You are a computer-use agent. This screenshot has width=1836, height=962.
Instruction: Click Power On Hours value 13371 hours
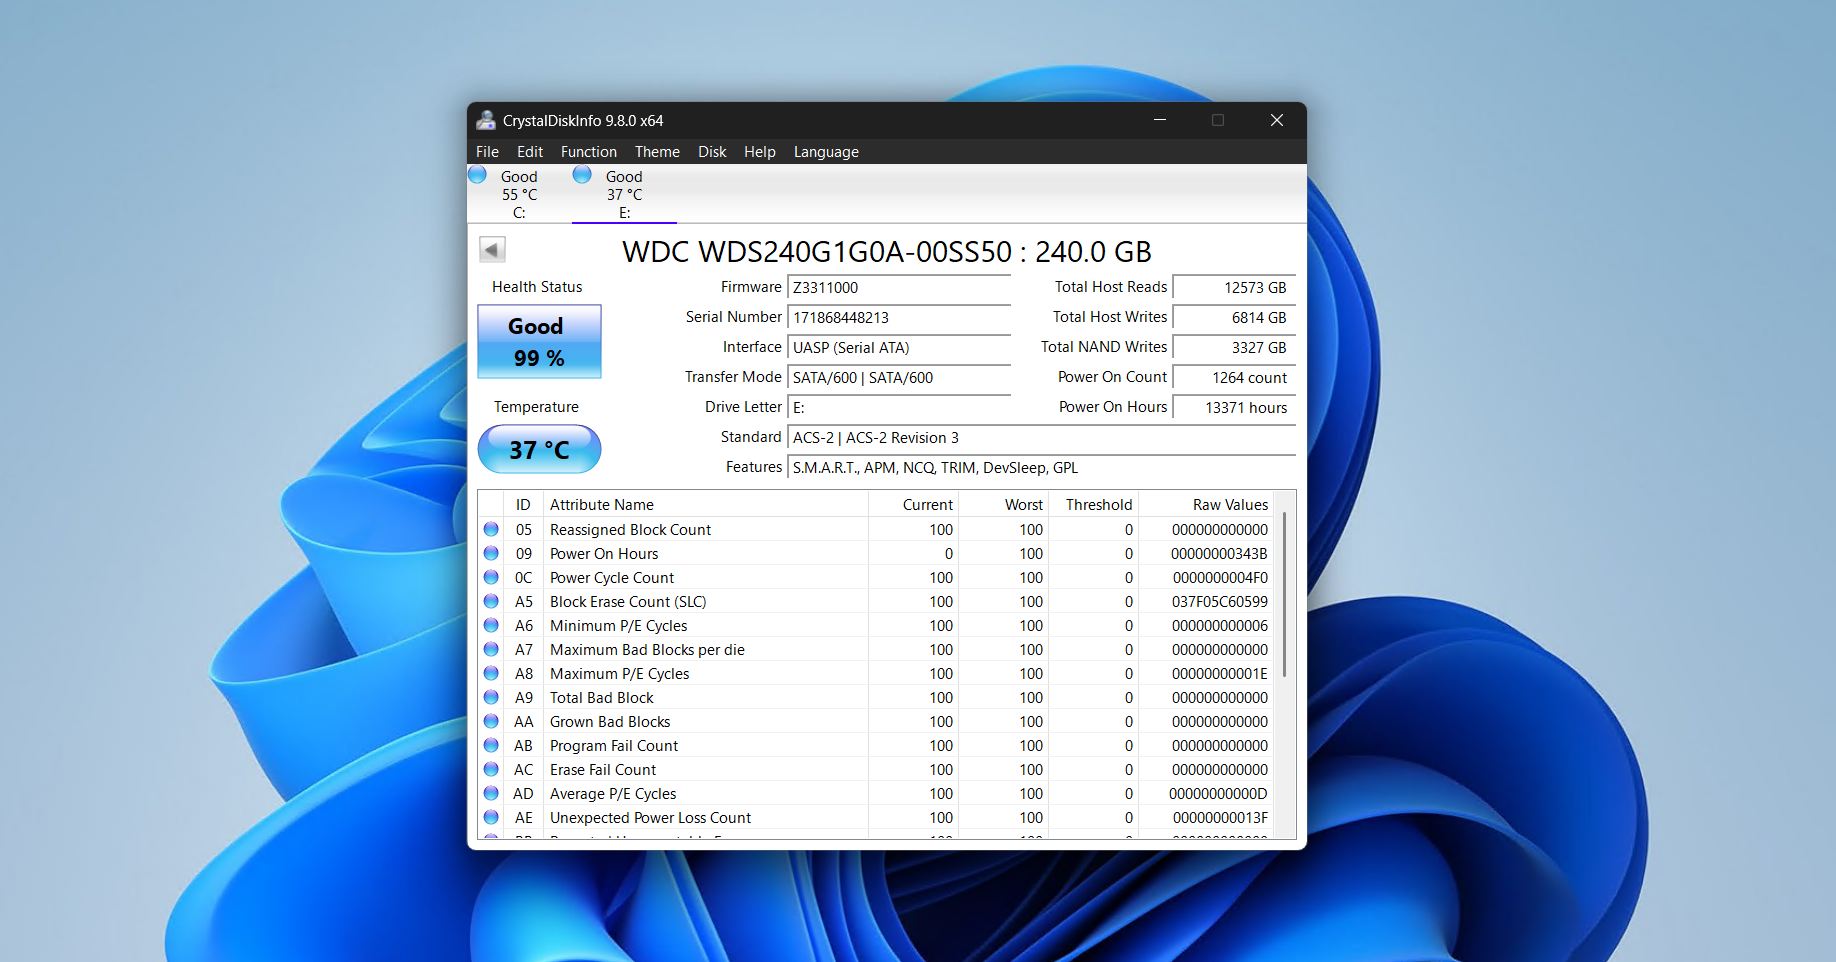coord(1234,408)
